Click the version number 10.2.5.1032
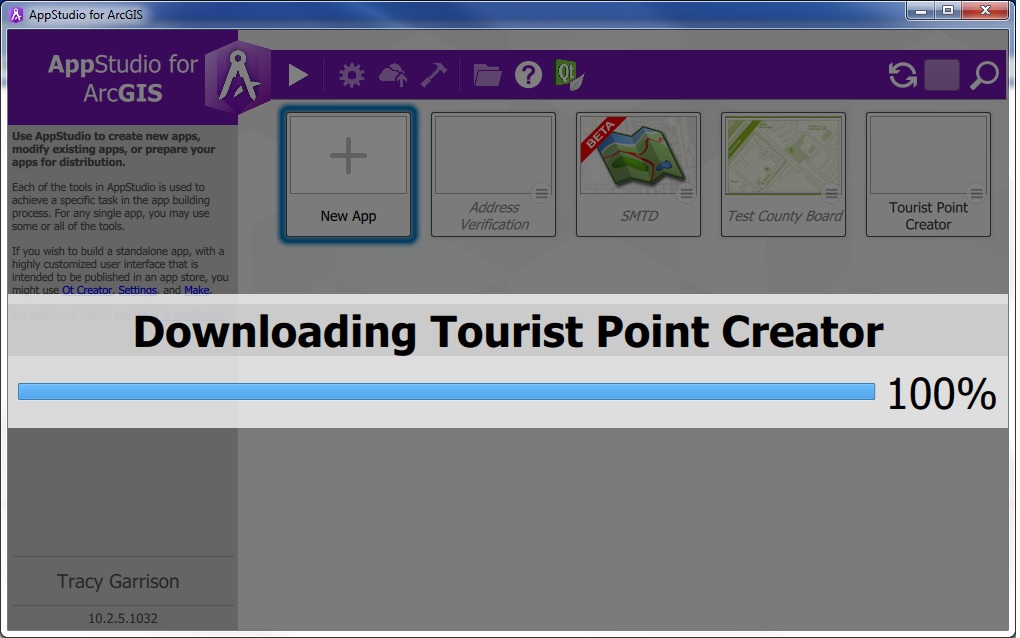The width and height of the screenshot is (1020, 638). [123, 618]
